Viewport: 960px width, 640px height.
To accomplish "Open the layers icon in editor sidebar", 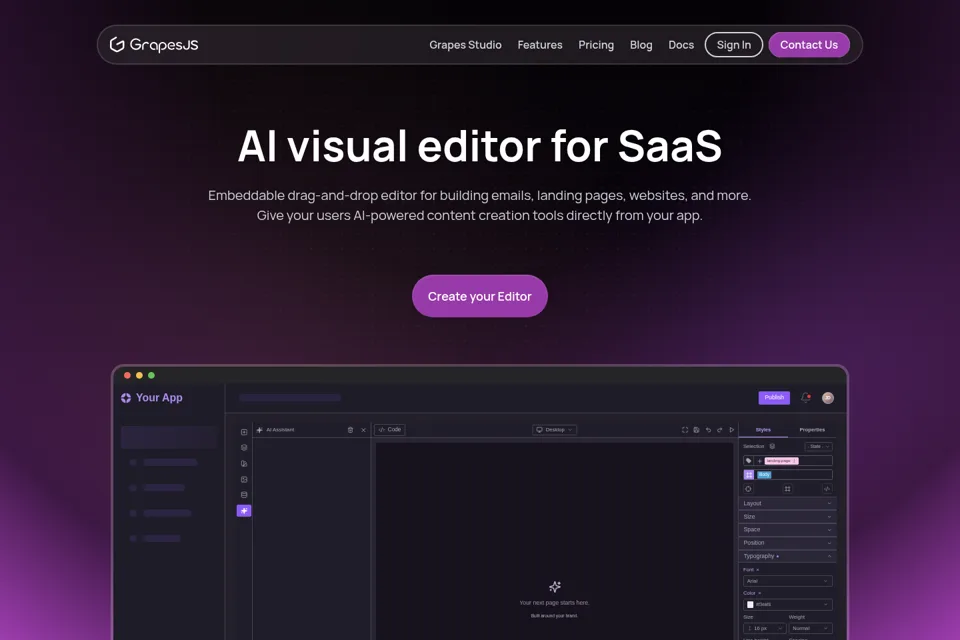I will point(244,448).
